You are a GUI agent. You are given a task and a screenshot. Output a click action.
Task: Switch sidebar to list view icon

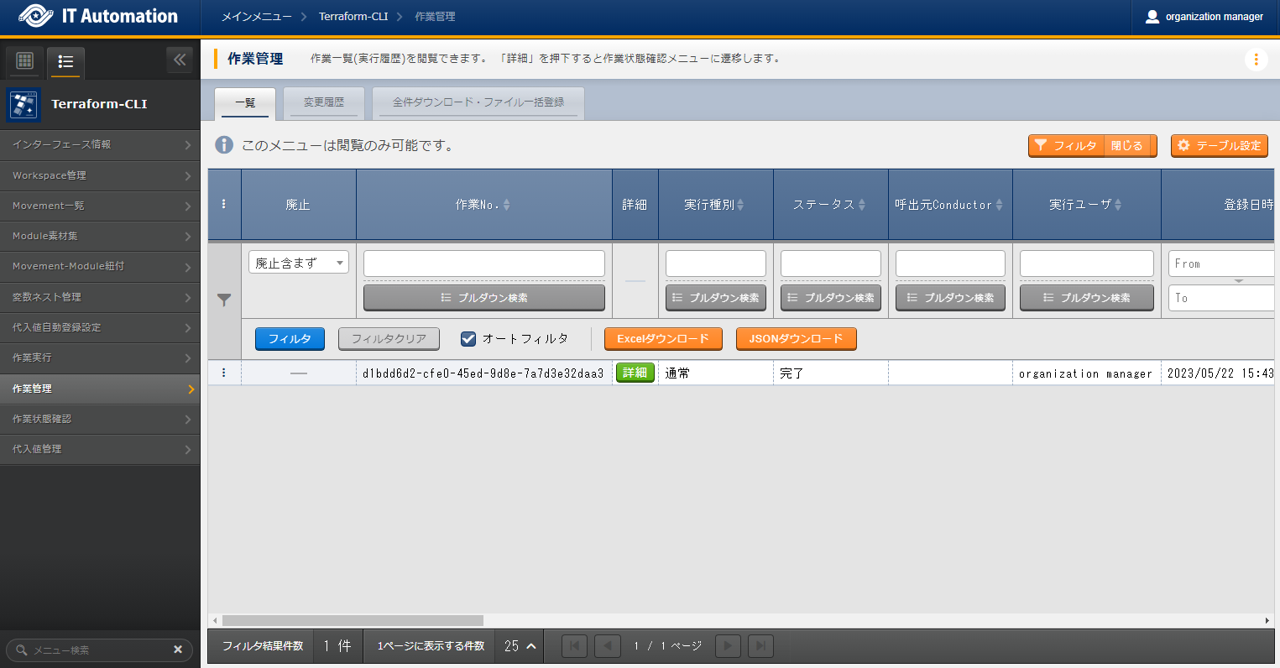pyautogui.click(x=66, y=61)
